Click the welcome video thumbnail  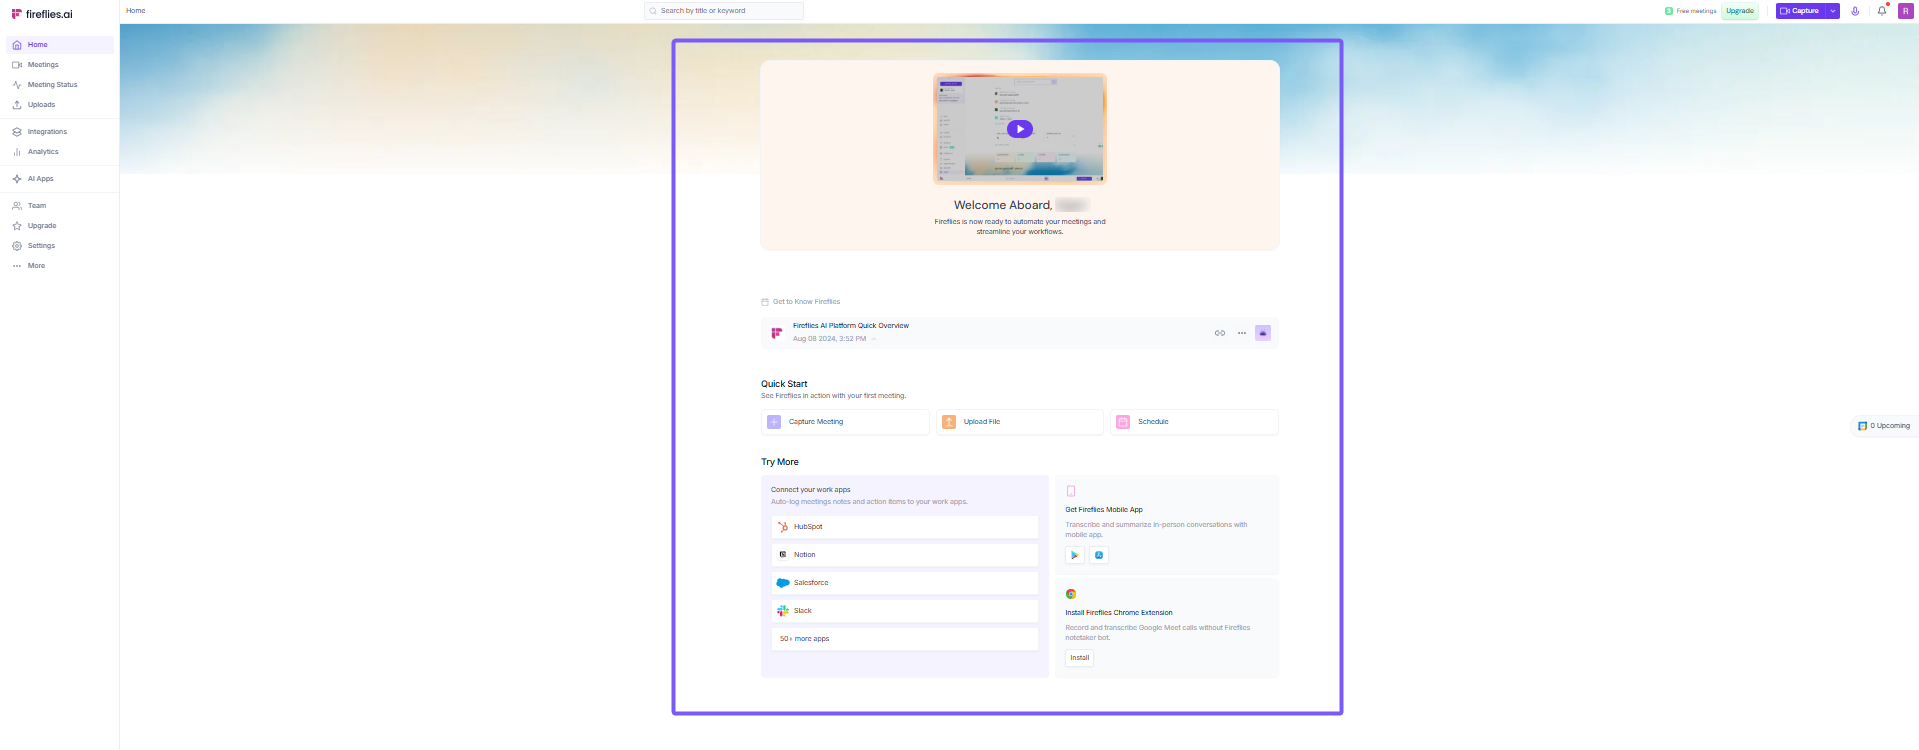(x=1020, y=129)
